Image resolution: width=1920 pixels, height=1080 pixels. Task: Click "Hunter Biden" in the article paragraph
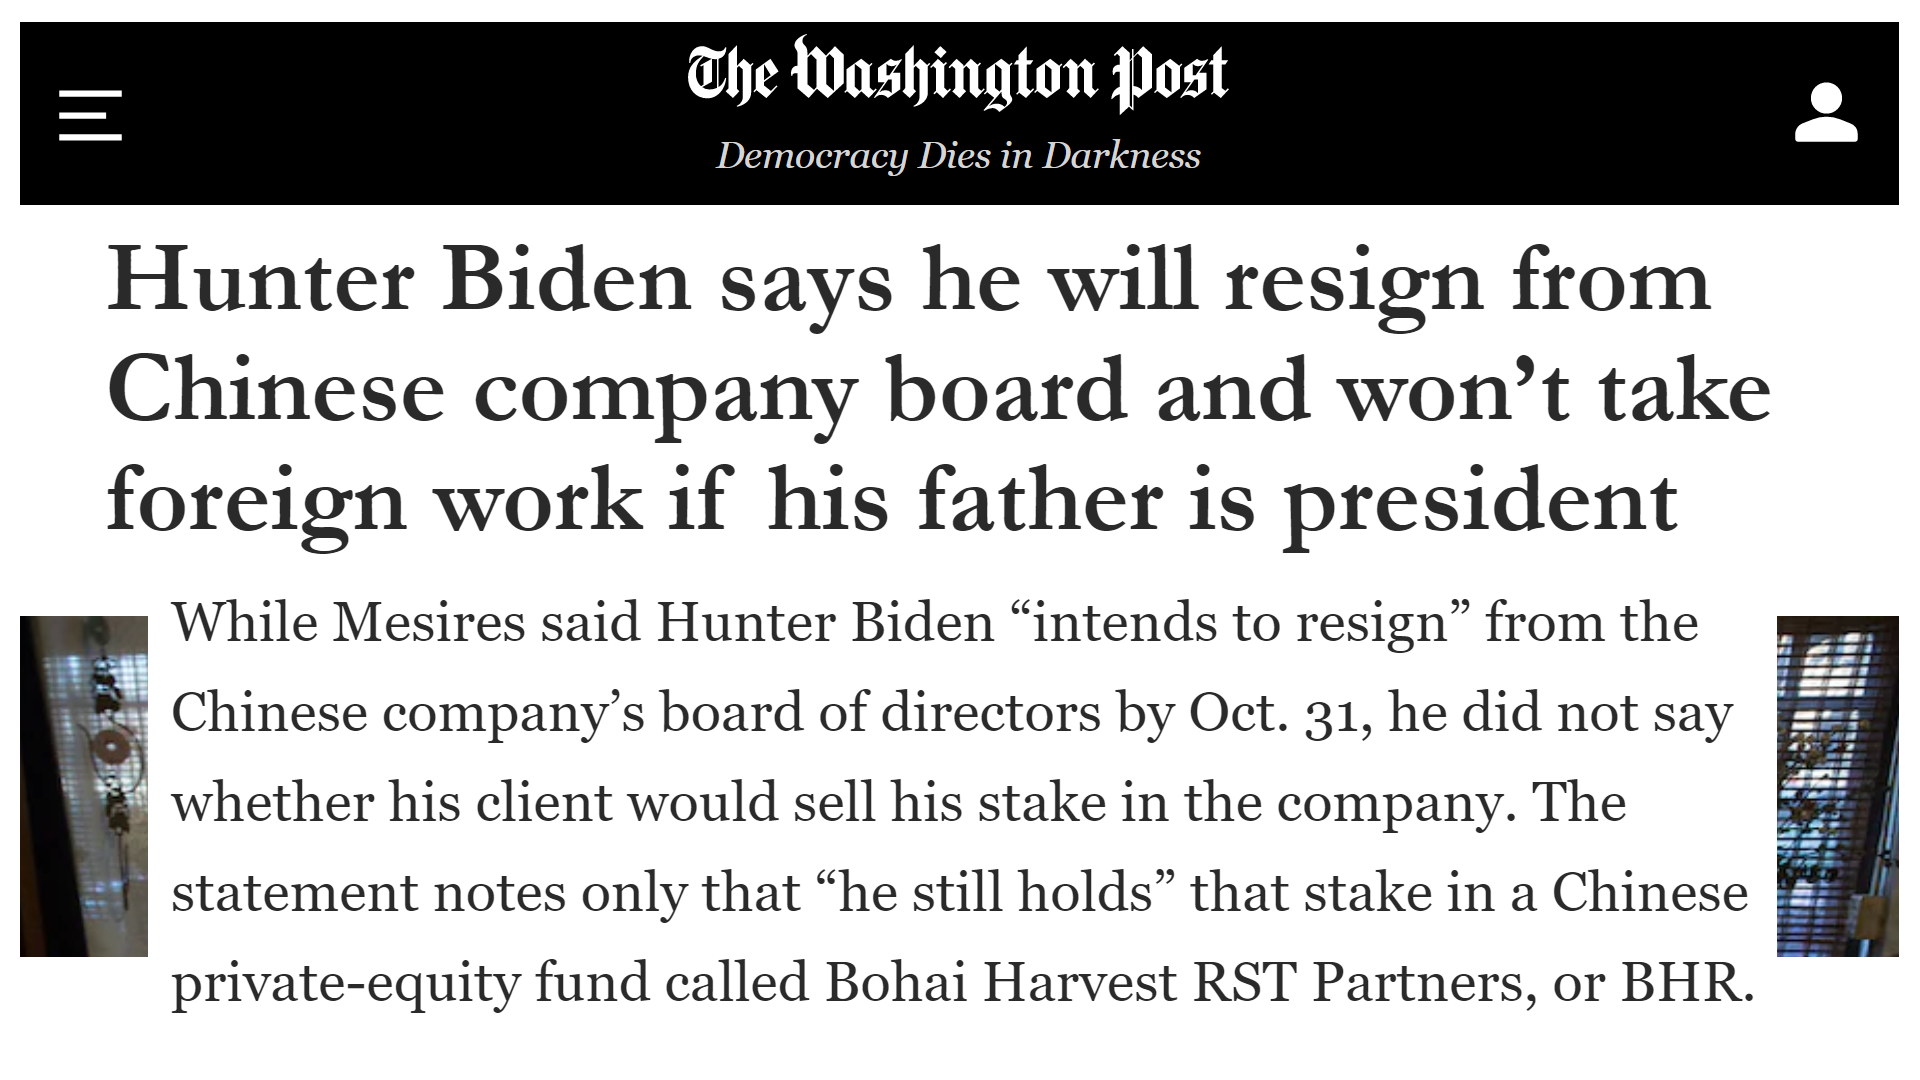tap(825, 623)
